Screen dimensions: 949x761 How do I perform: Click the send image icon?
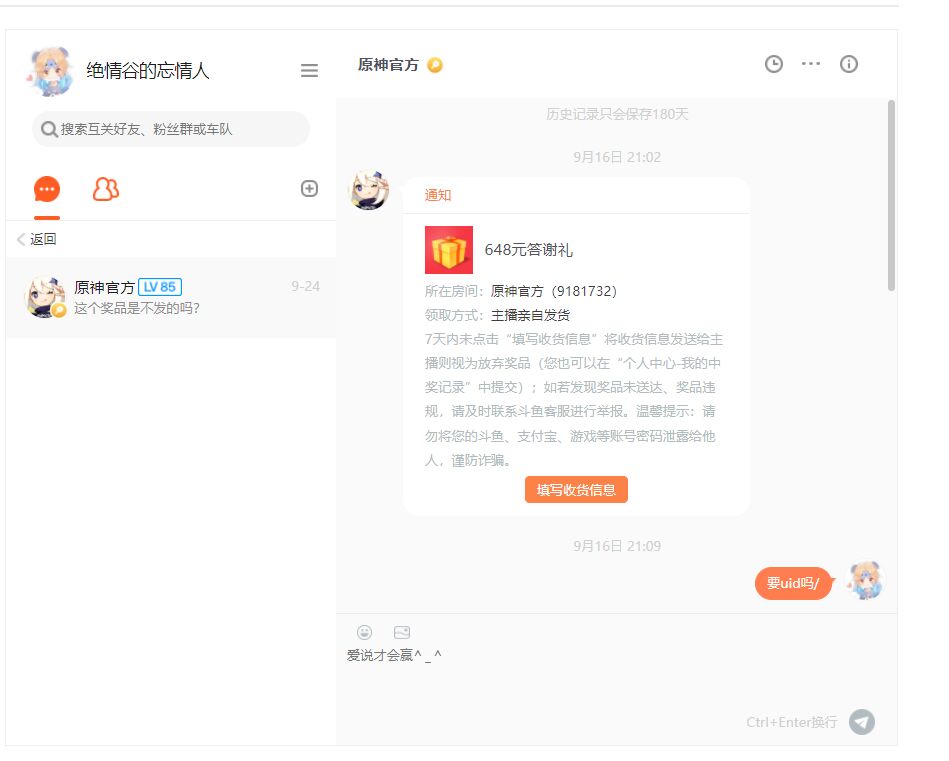(402, 633)
